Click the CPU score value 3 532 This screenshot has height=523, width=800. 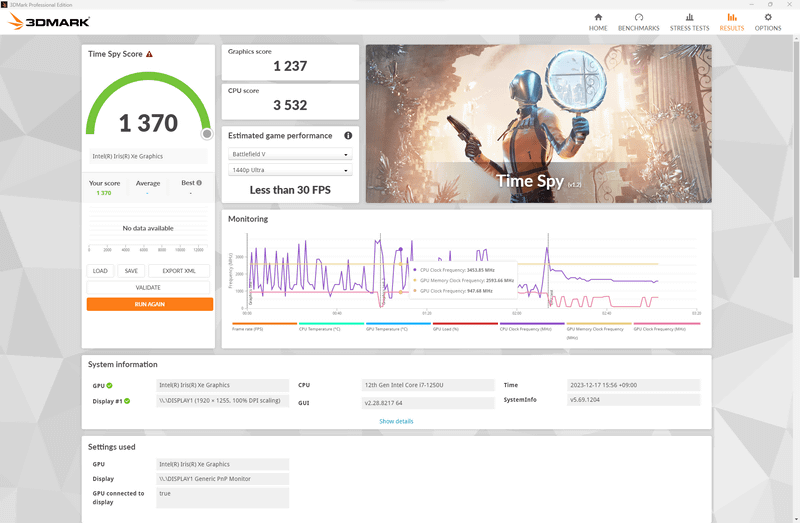coord(290,106)
